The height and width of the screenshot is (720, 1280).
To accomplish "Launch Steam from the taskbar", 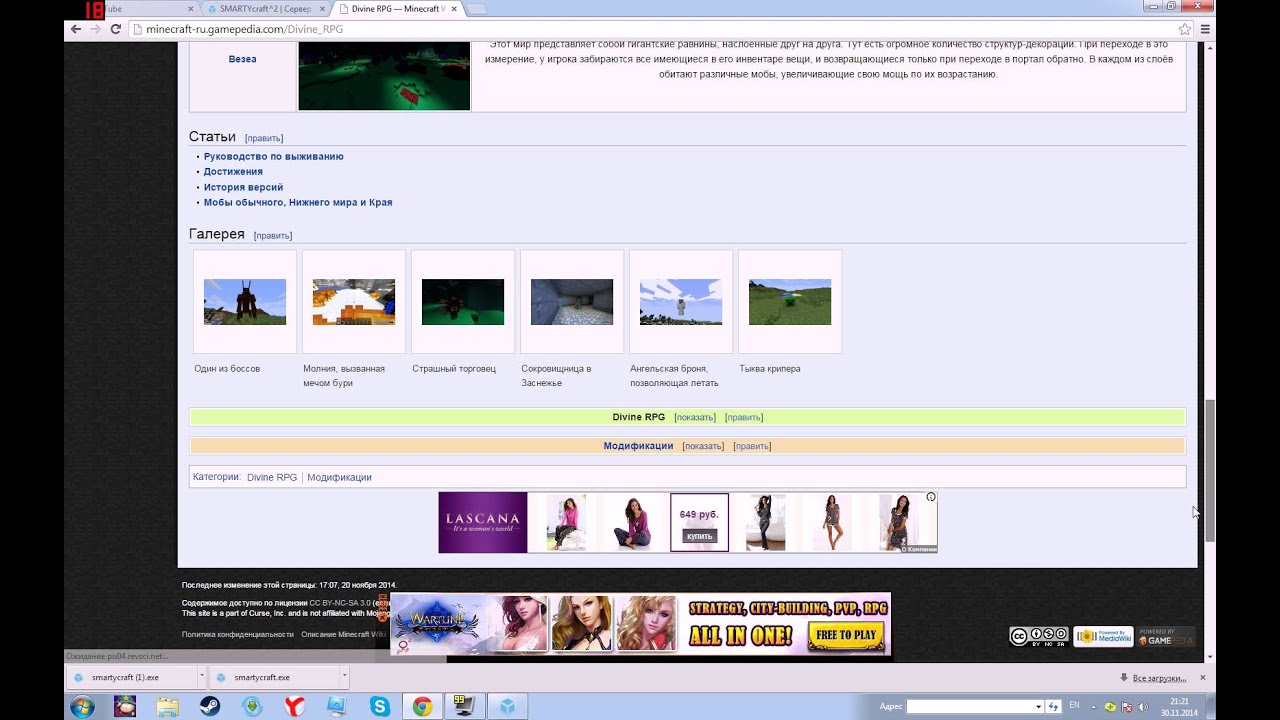I will click(210, 707).
